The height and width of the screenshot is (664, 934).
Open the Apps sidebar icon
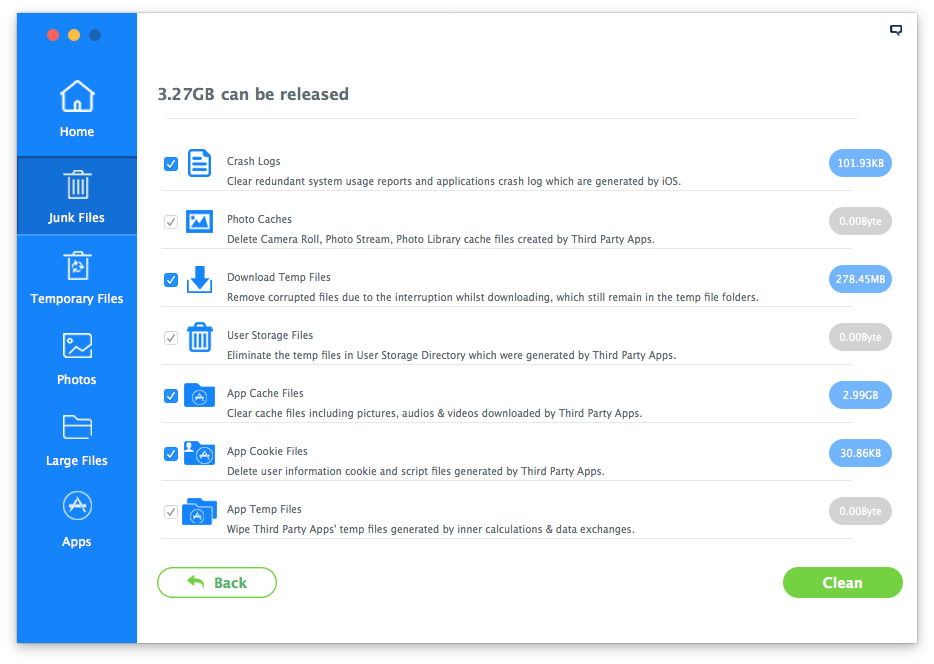pos(77,506)
